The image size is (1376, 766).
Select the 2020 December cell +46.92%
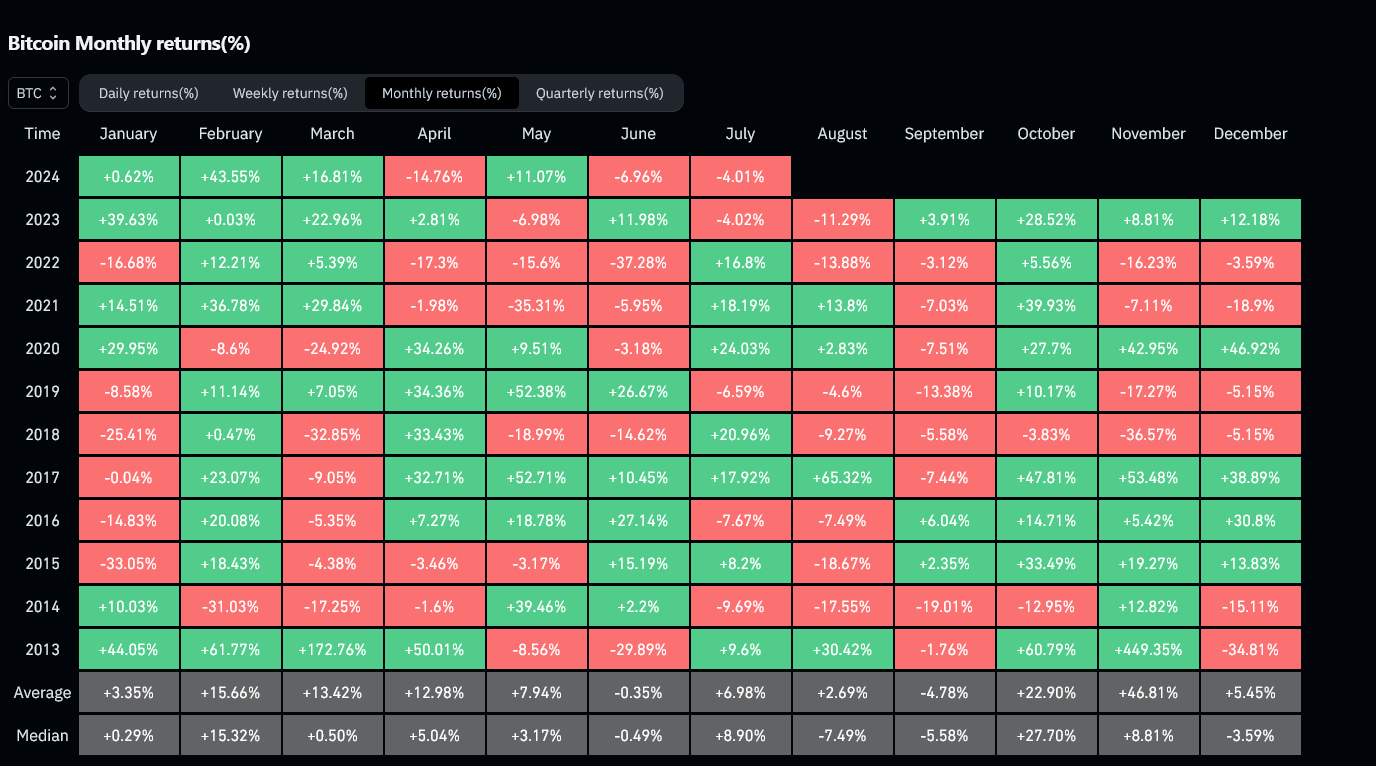coord(1250,348)
